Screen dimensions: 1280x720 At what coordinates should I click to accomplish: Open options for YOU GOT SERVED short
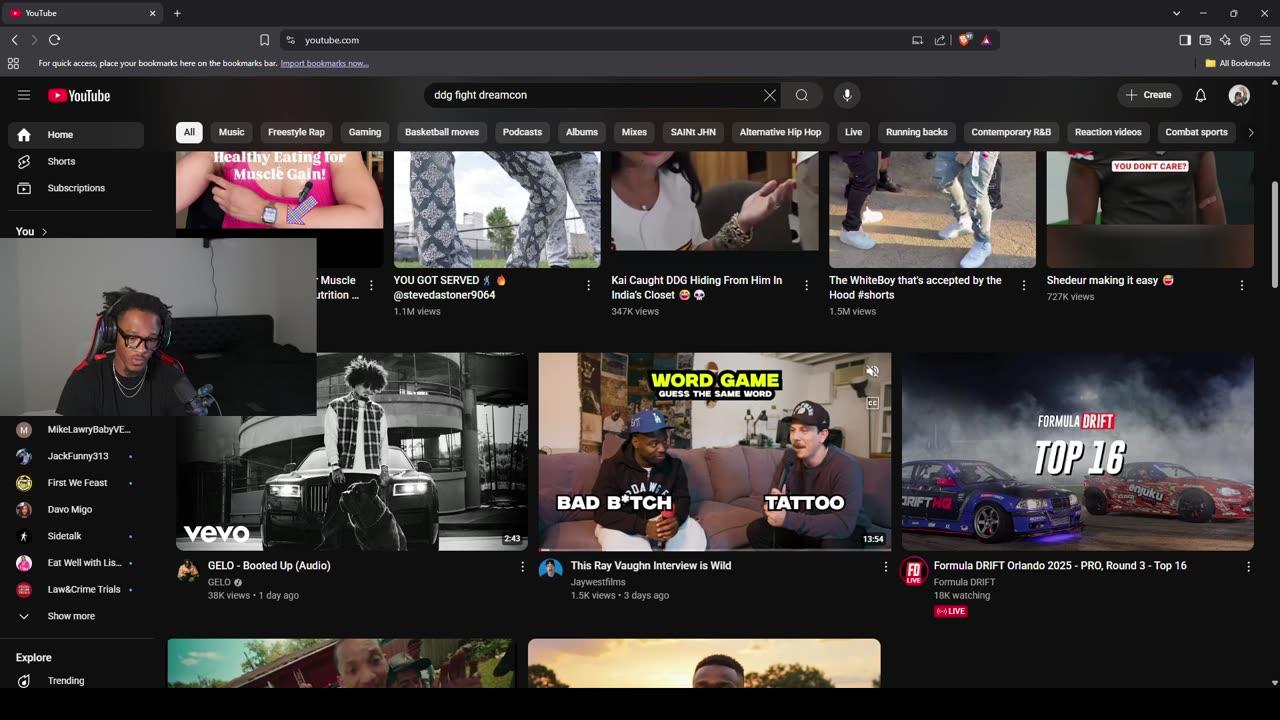589,285
